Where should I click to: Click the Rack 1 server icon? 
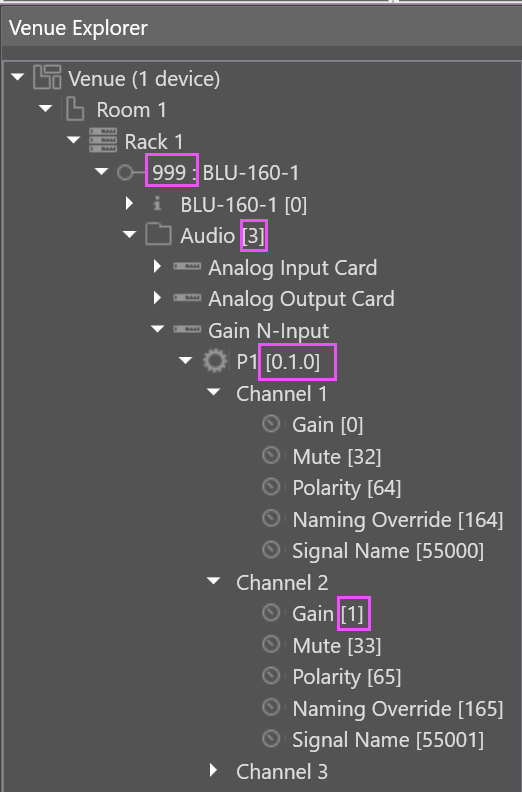tap(103, 140)
